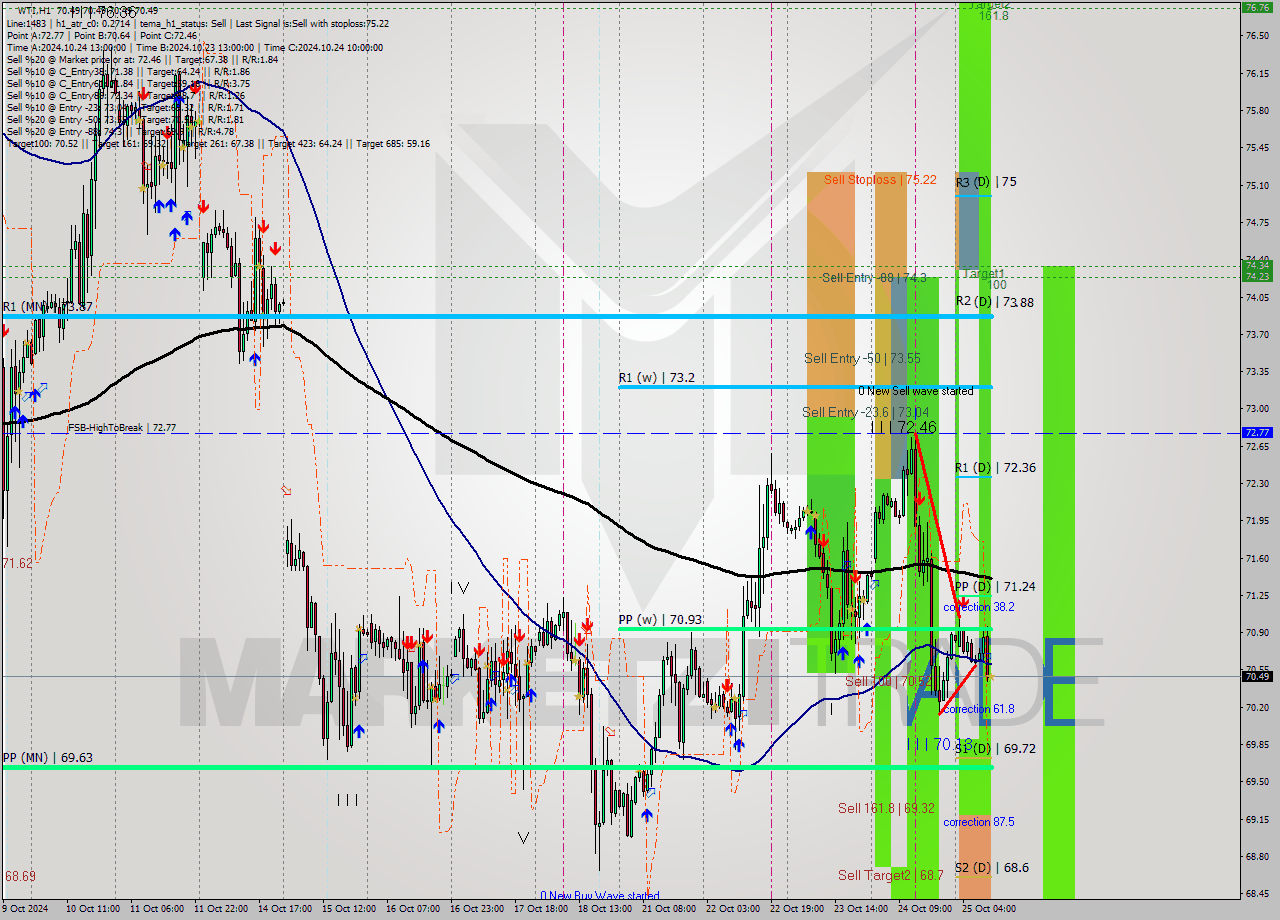Click the '9 Oct 2024' date on time axis
This screenshot has height=920, width=1280.
click(25, 909)
